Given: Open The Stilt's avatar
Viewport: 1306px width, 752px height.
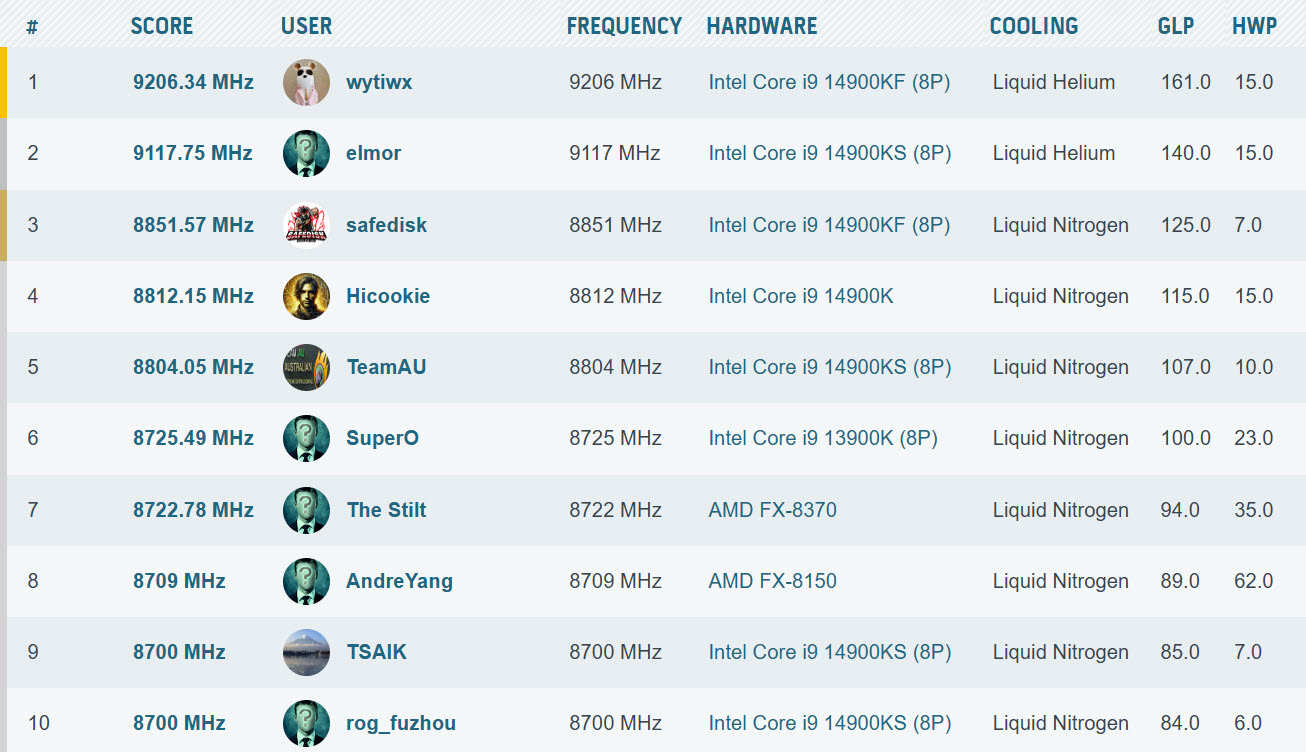Looking at the screenshot, I should tap(306, 510).
